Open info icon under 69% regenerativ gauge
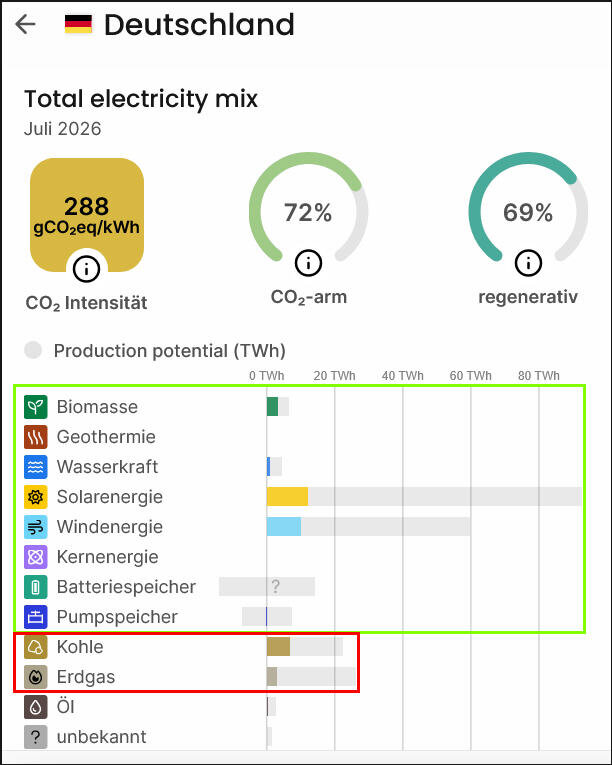 (x=529, y=263)
